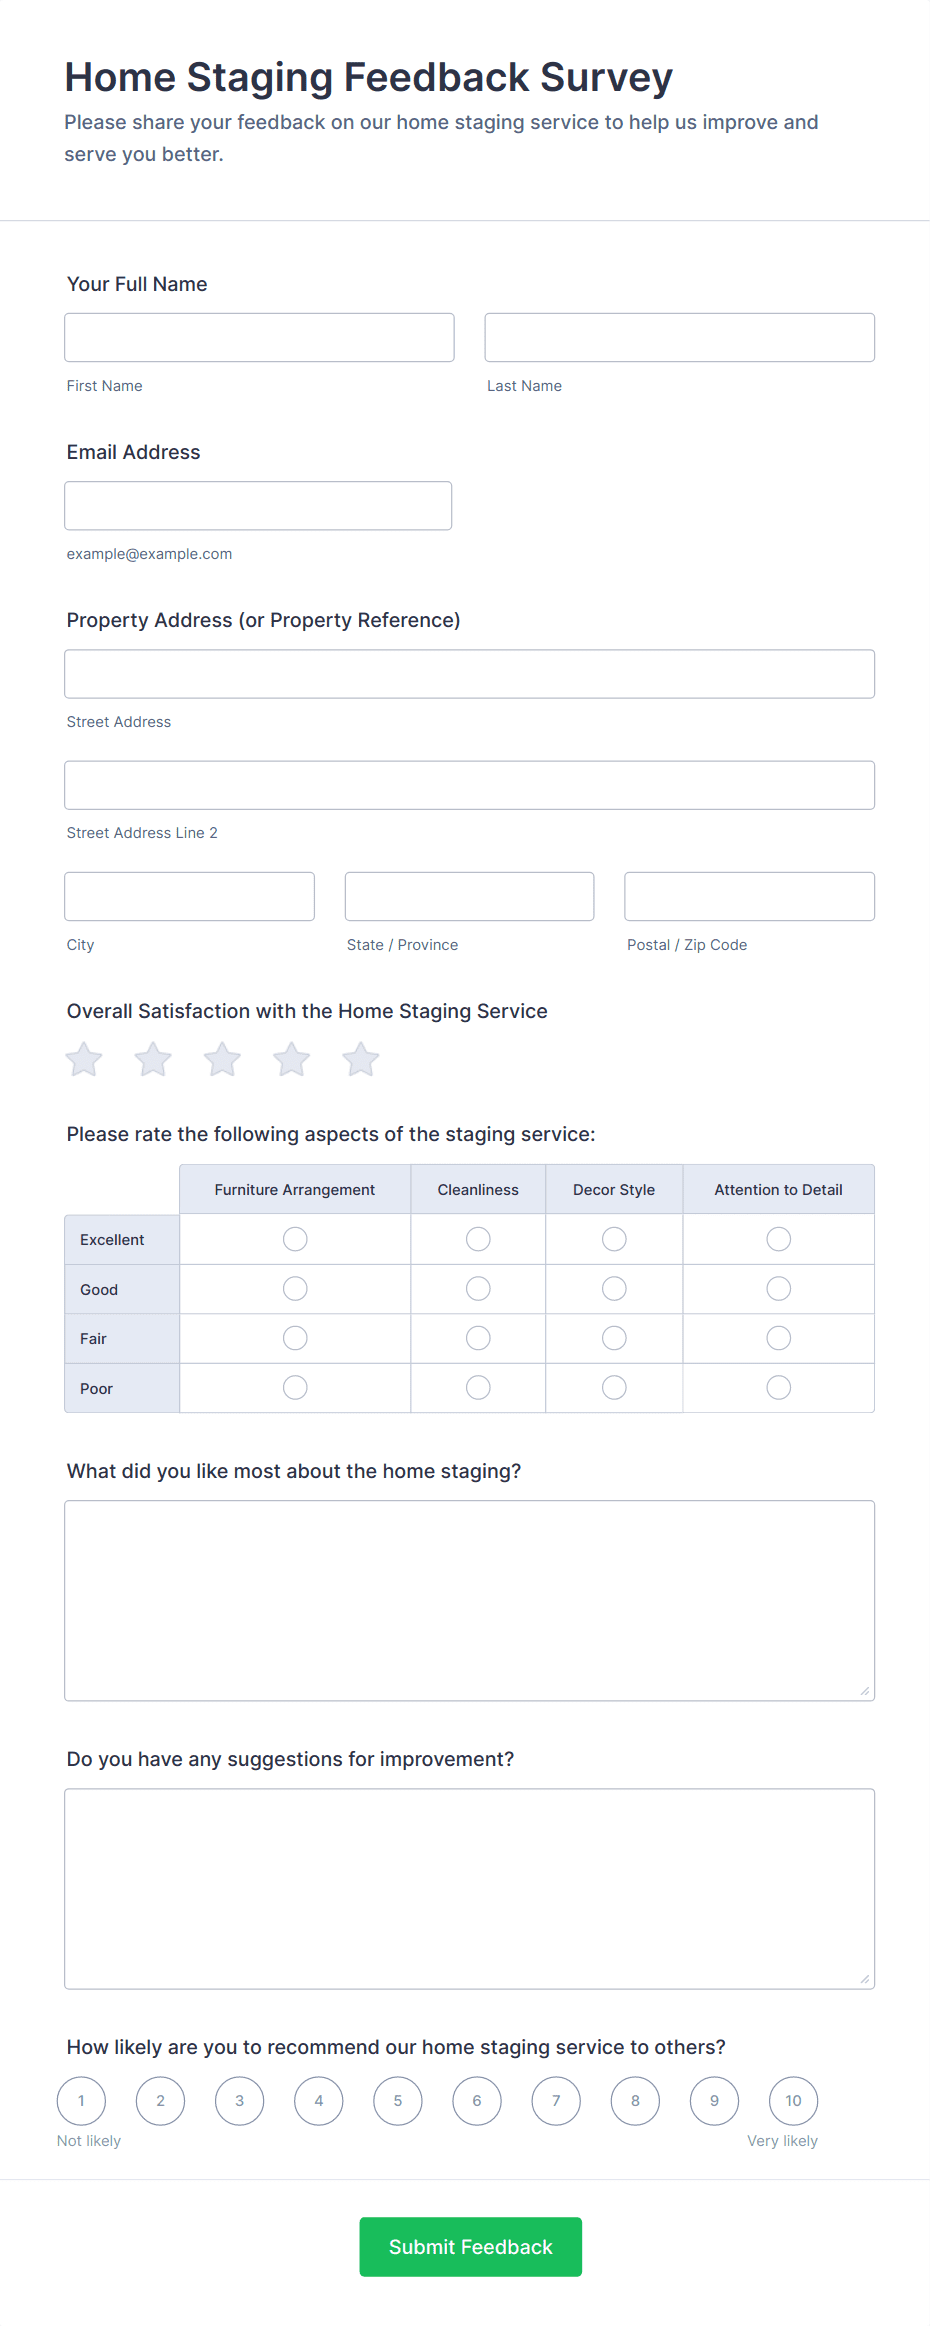Choose recommendation score 10

(793, 2101)
